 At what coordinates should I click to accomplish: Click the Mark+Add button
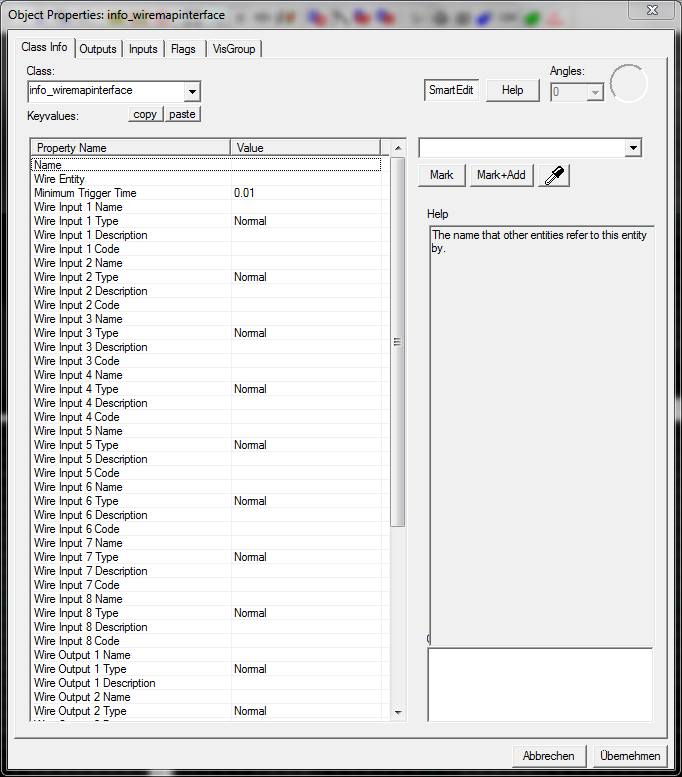click(x=501, y=175)
